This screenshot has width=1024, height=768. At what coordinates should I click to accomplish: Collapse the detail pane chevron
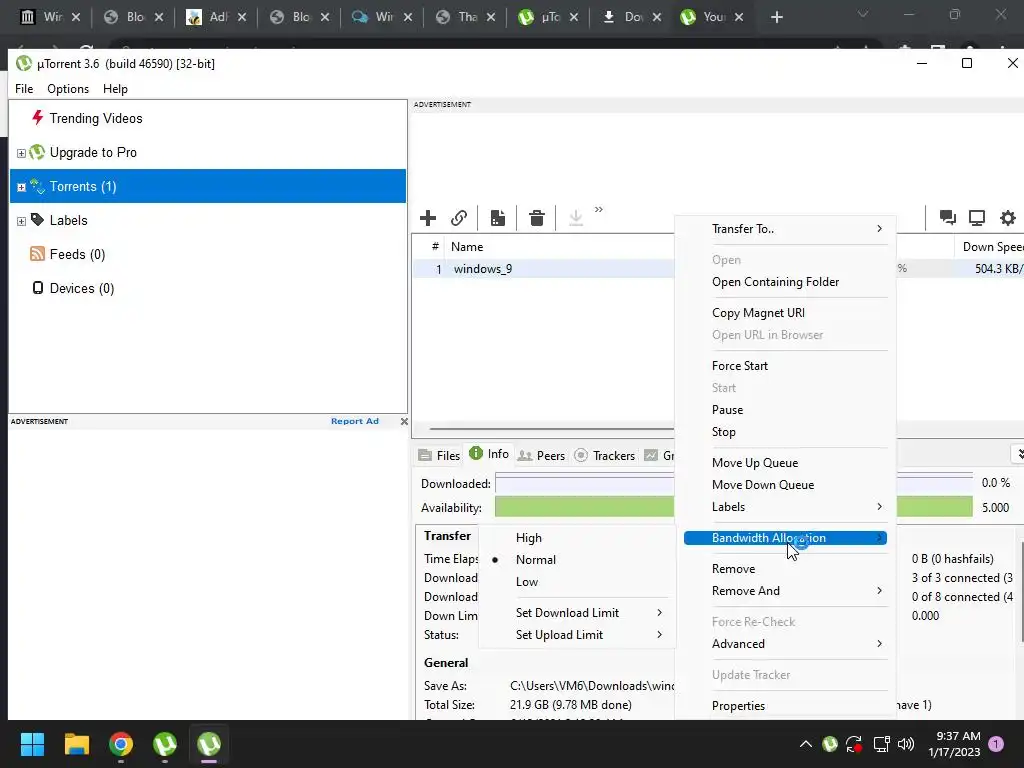[x=1019, y=453]
